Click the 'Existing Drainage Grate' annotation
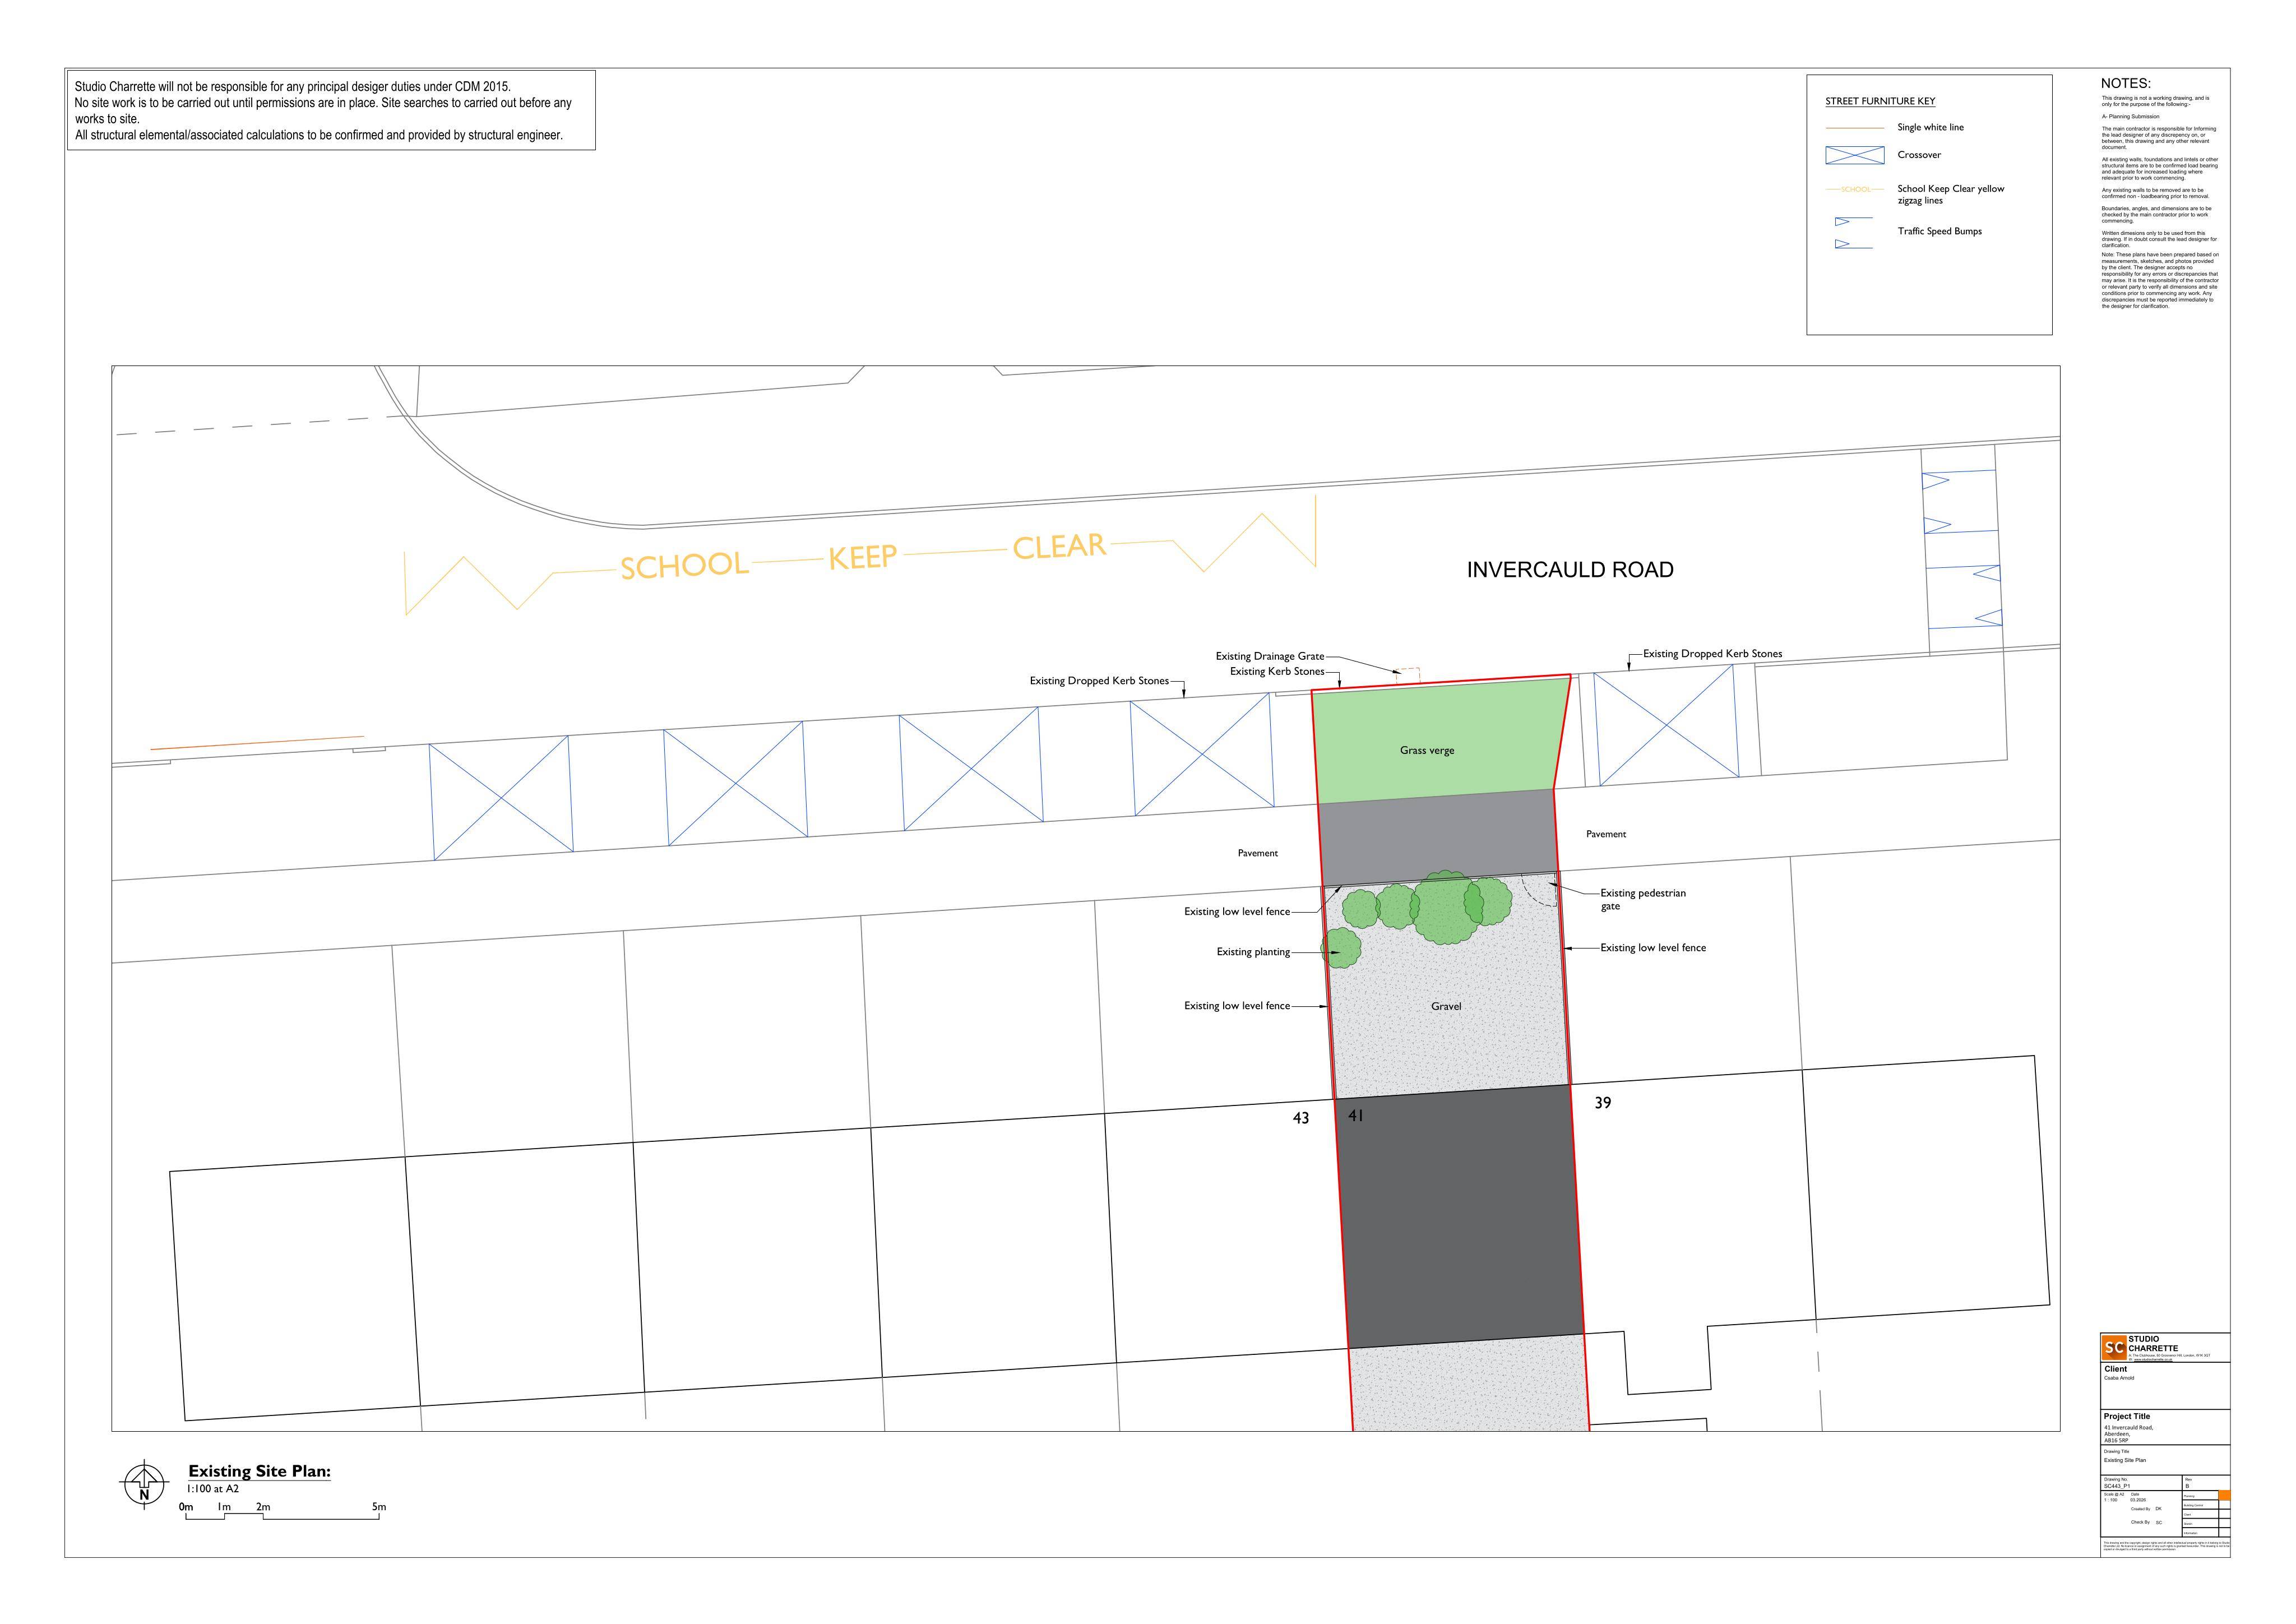 (x=1269, y=656)
